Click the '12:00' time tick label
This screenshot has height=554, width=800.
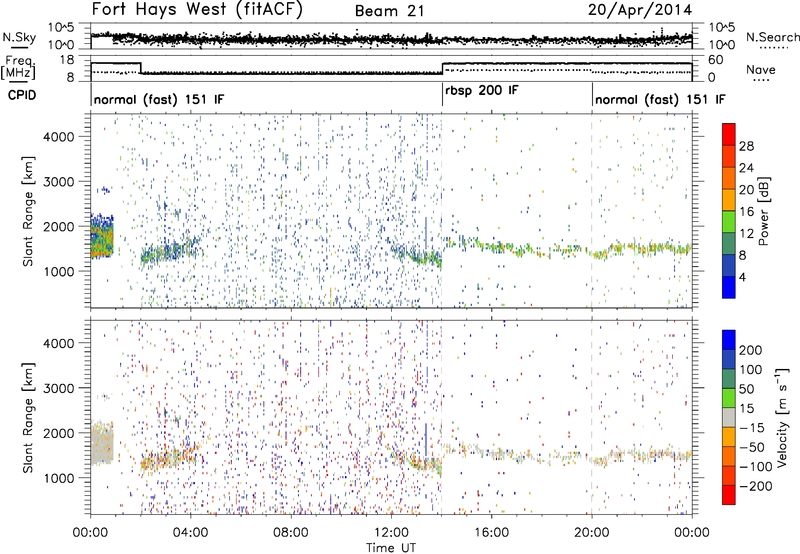click(x=391, y=533)
